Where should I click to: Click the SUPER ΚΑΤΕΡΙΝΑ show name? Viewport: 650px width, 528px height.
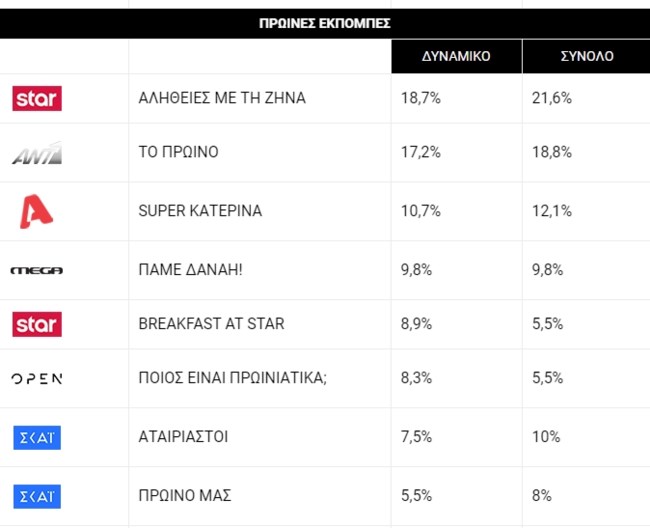click(200, 211)
